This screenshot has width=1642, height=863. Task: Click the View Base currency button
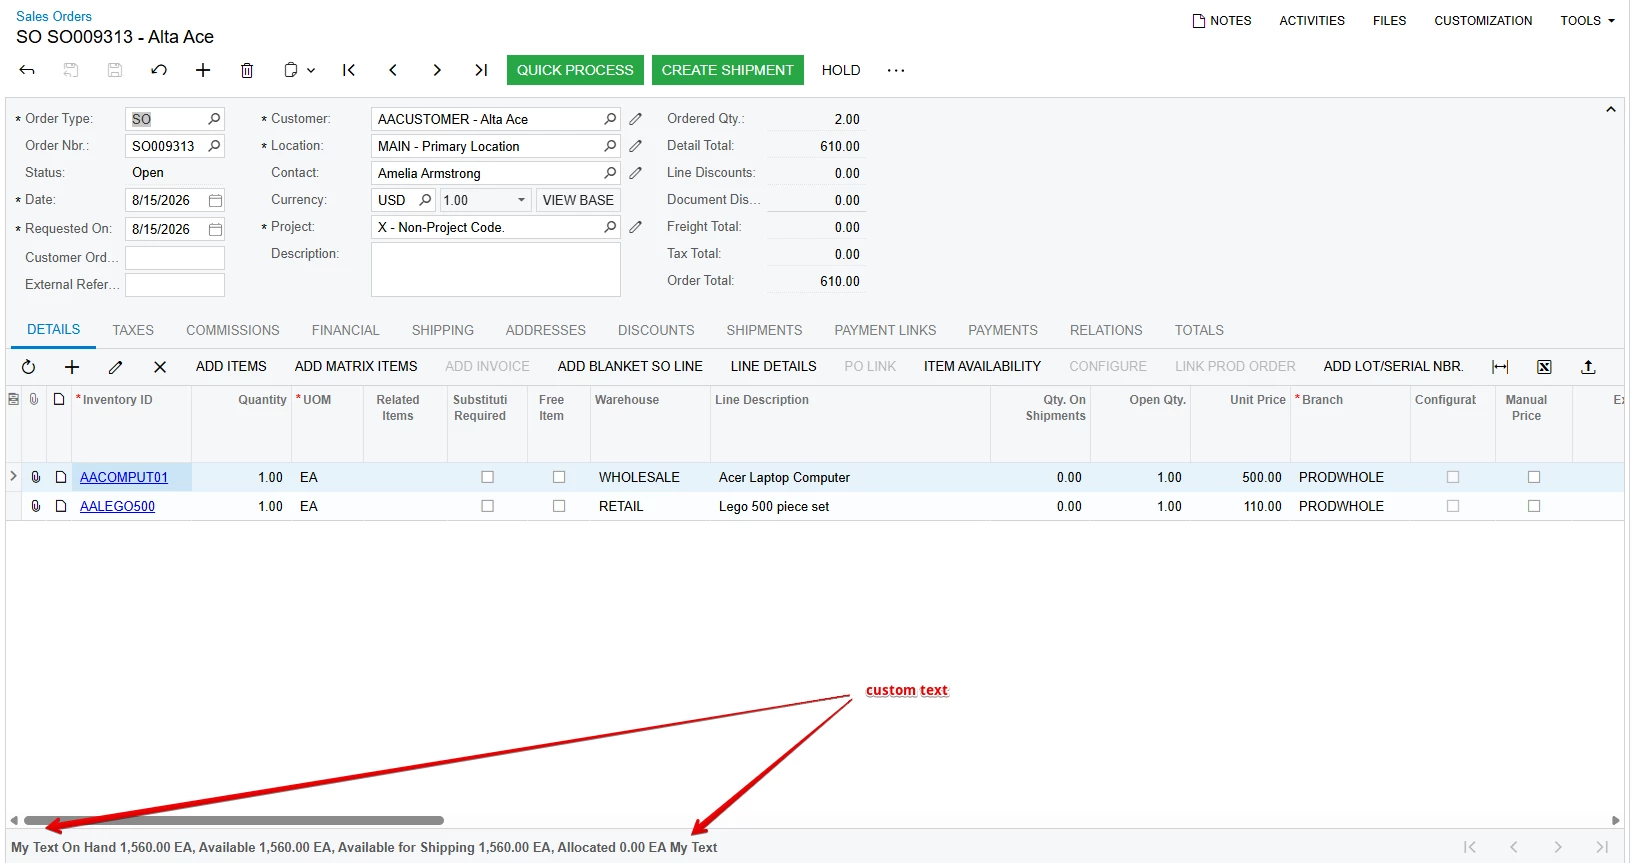click(x=578, y=200)
